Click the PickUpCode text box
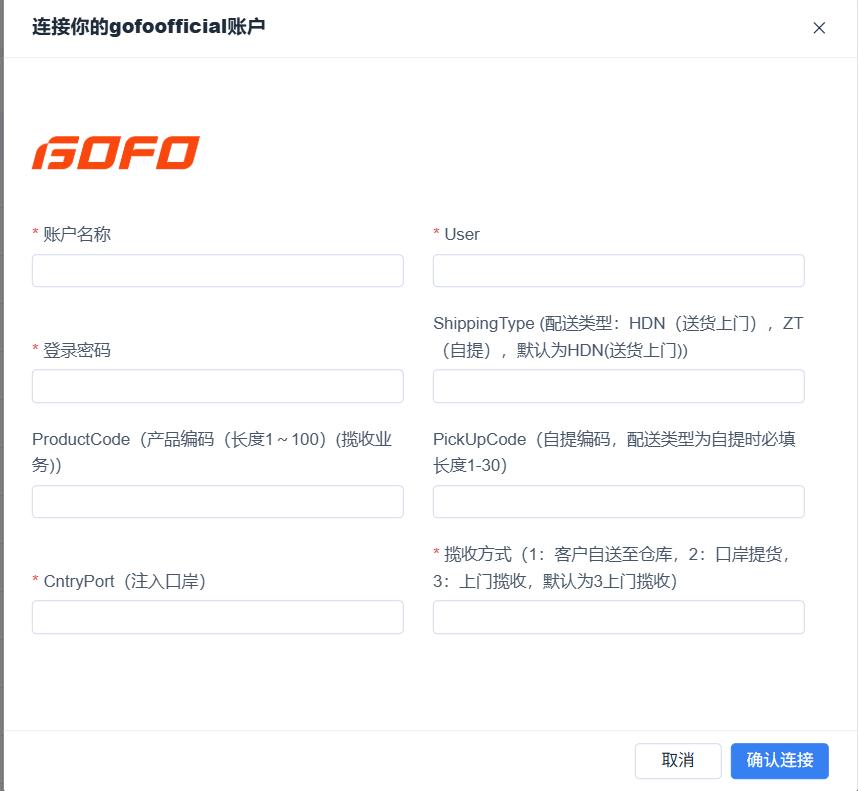Image resolution: width=858 pixels, height=791 pixels. (618, 502)
